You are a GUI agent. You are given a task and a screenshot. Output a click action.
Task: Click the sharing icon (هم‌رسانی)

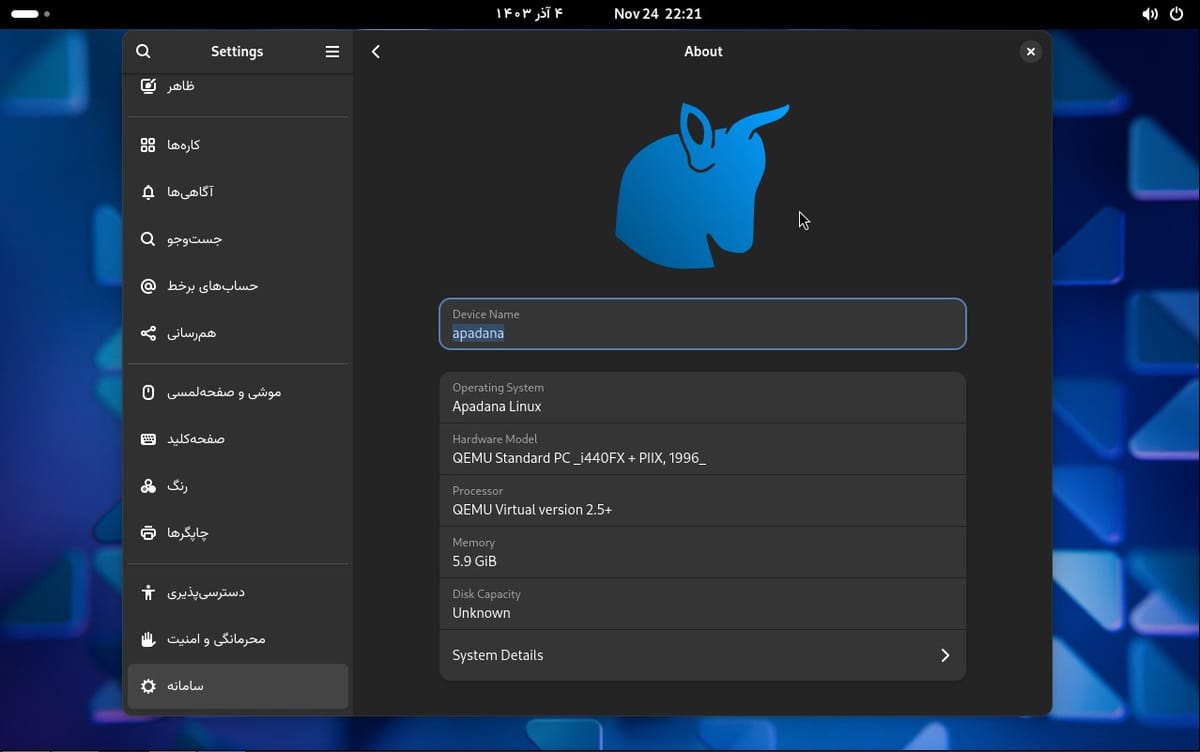(148, 333)
